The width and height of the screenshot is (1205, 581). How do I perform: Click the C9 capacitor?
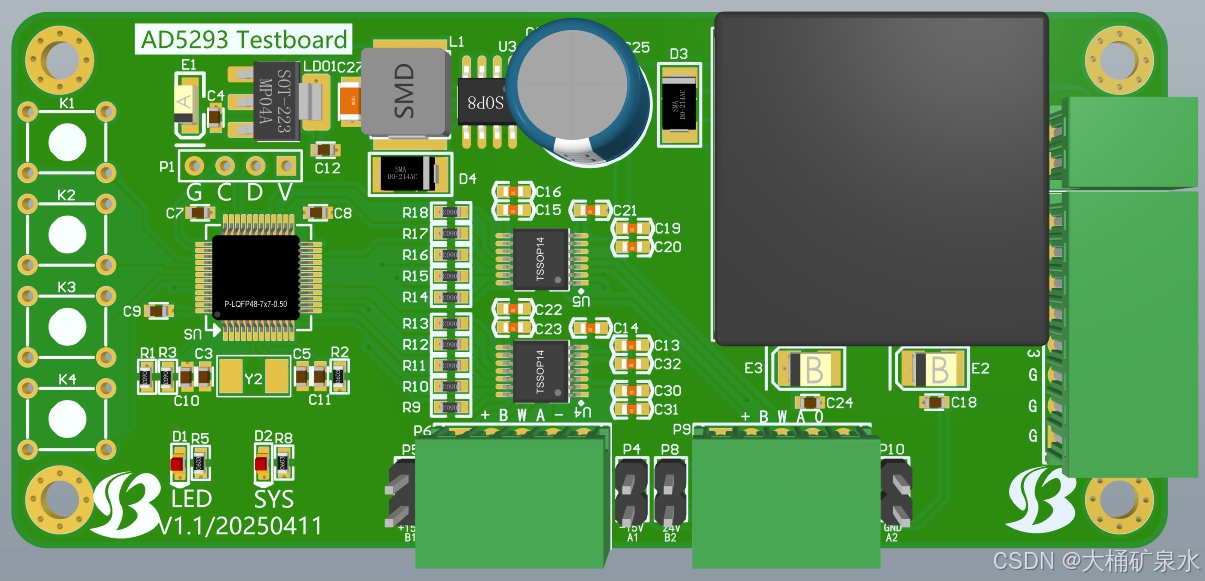tap(159, 311)
